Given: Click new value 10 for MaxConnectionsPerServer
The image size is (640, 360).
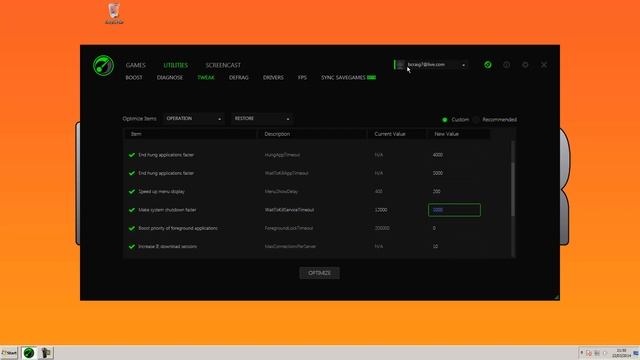Looking at the screenshot, I should (435, 247).
